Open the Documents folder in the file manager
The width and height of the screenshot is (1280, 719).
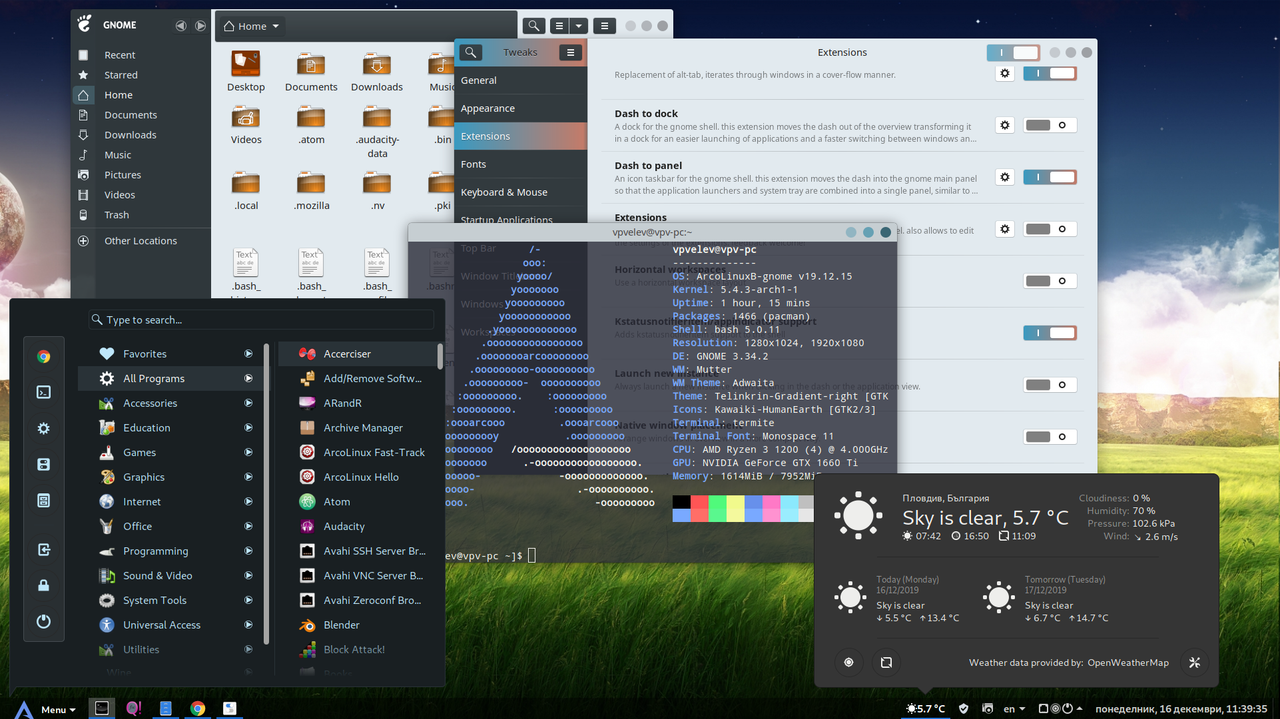(x=311, y=72)
